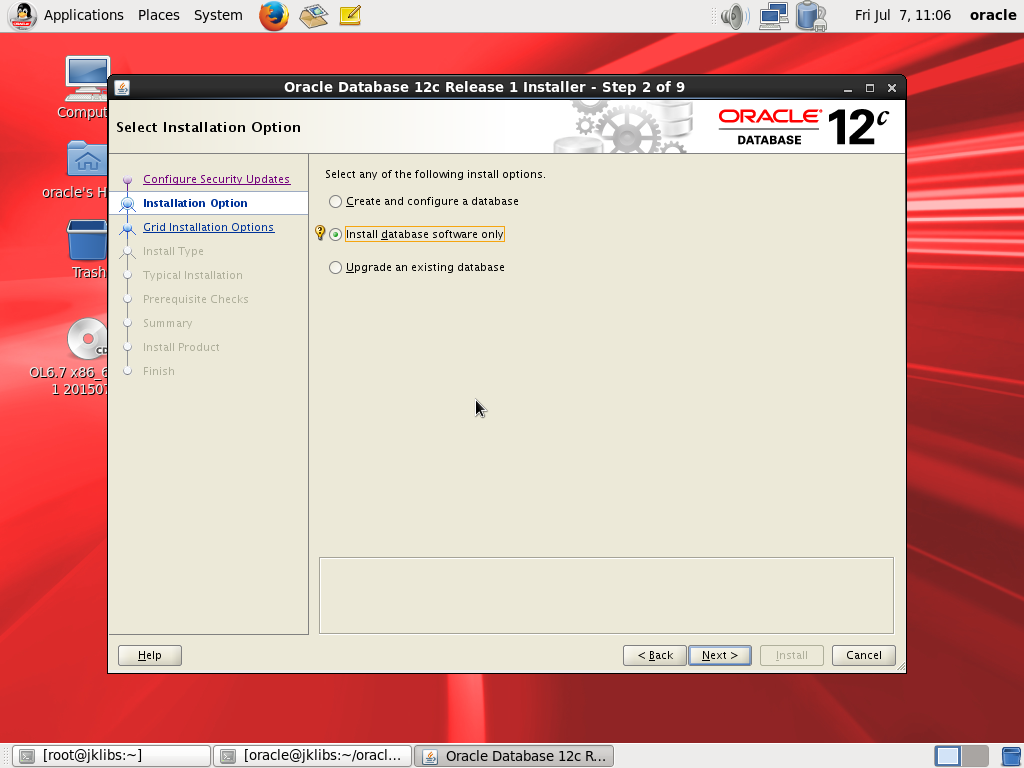1024x768 pixels.
Task: Click the installer window menu icon
Action: [122, 88]
